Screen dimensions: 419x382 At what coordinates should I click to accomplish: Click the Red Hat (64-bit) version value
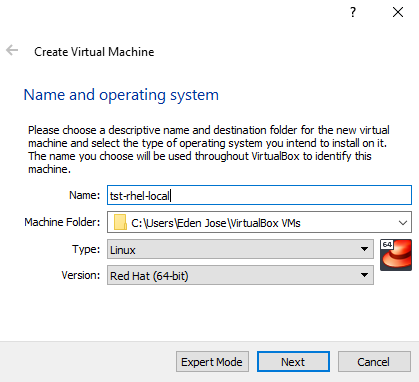coord(149,276)
